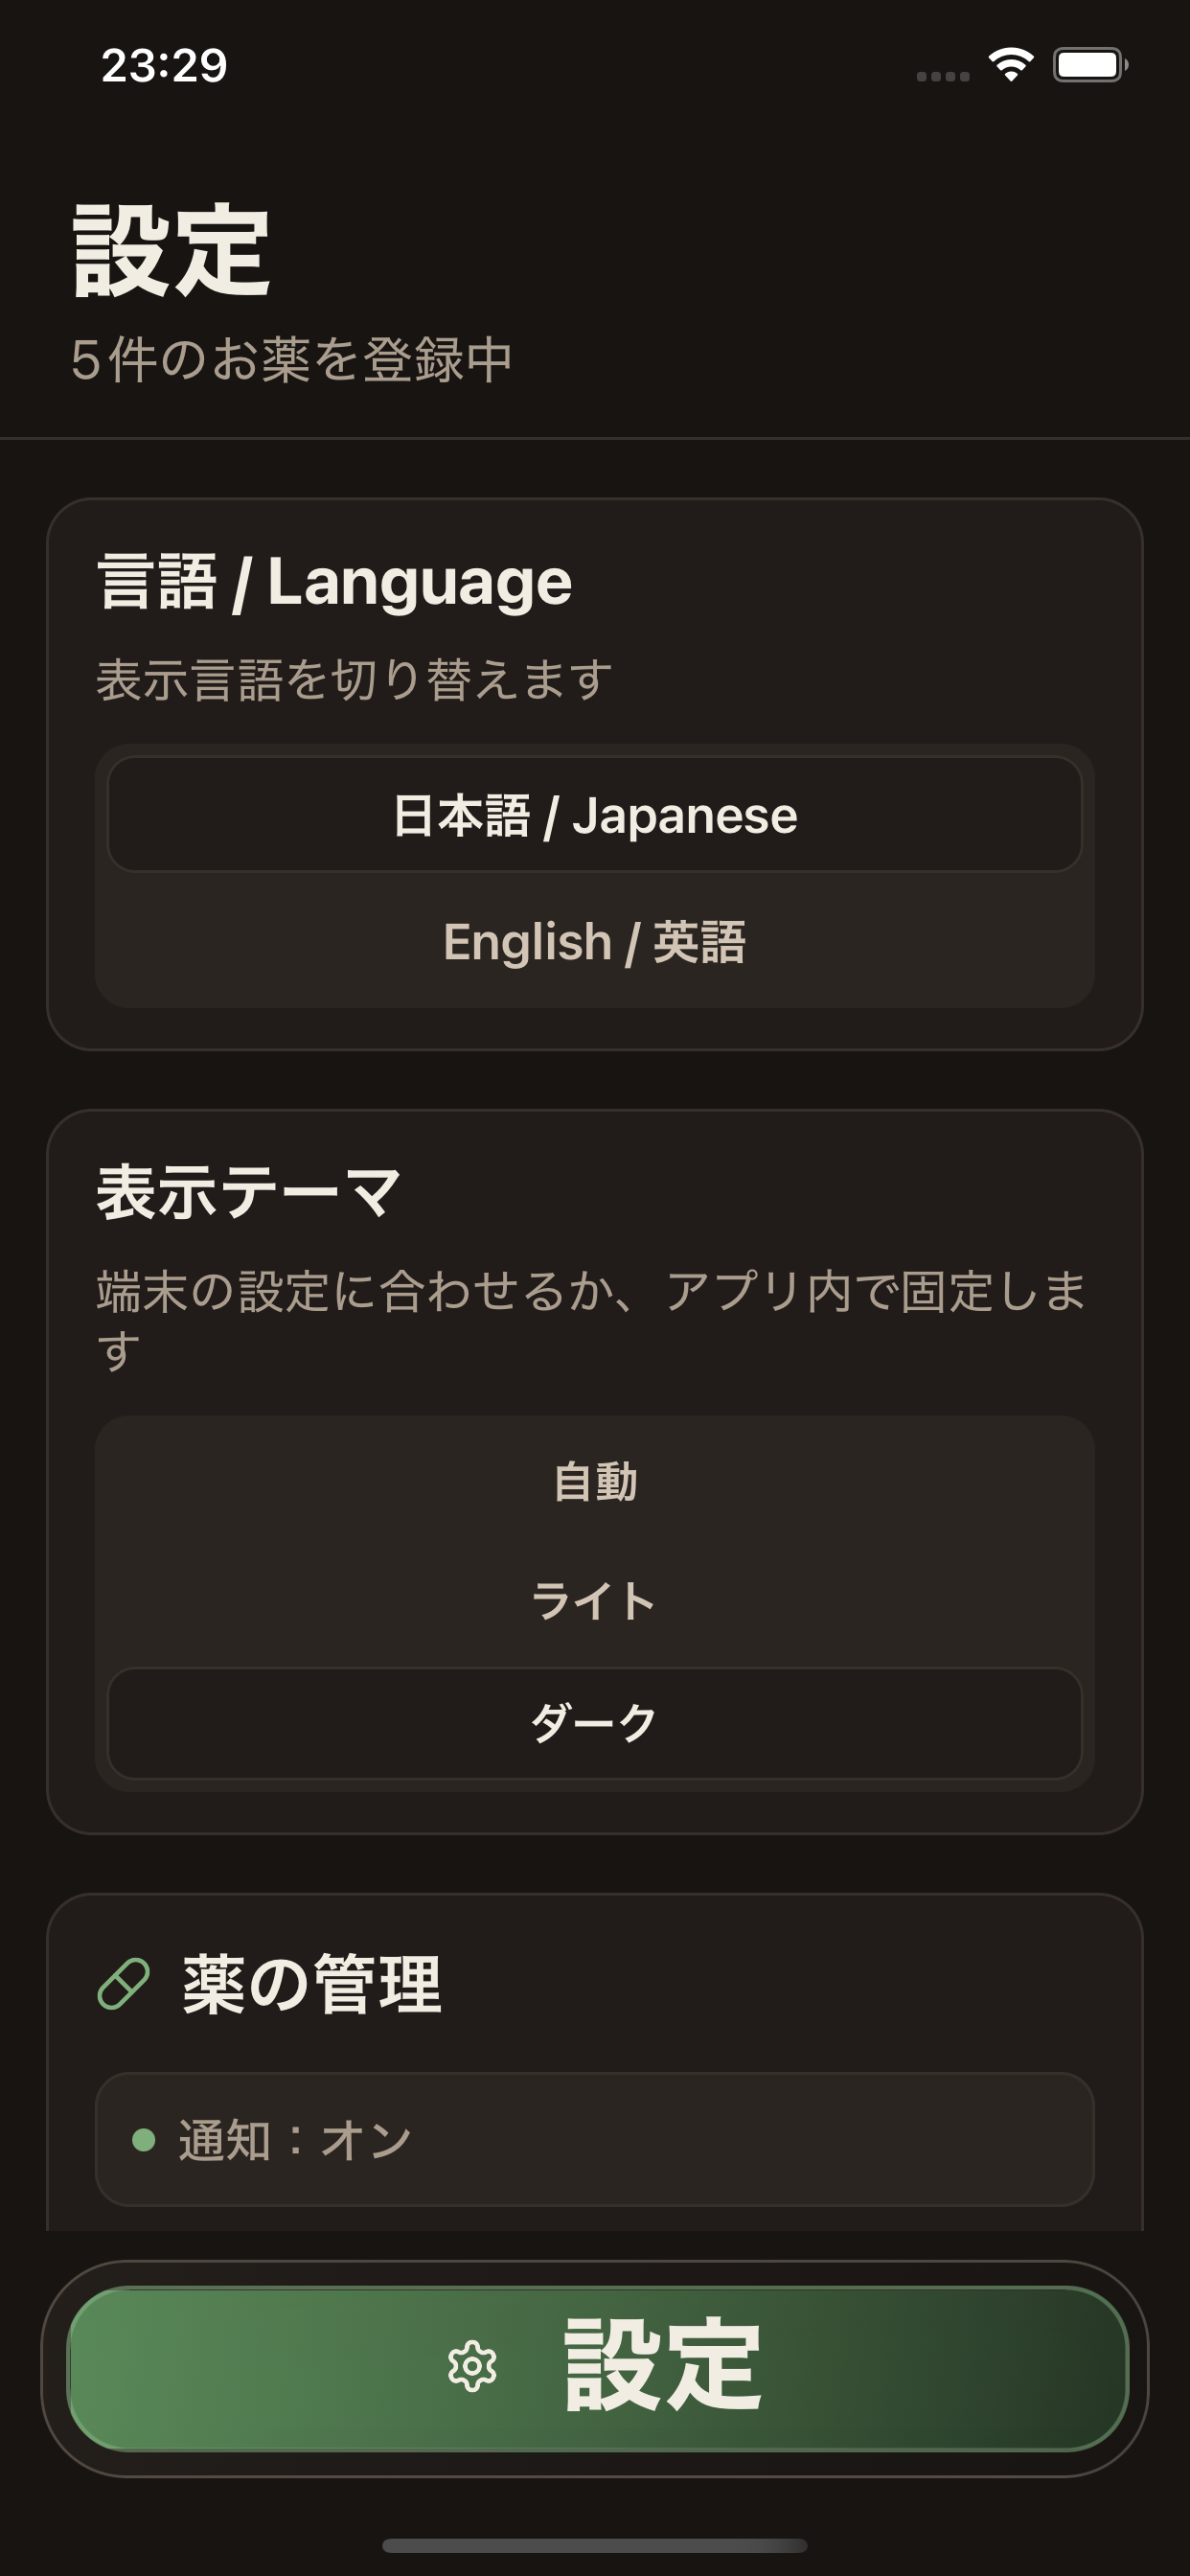
Task: Tap the home indicator bar at the bottom
Action: tap(595, 2544)
